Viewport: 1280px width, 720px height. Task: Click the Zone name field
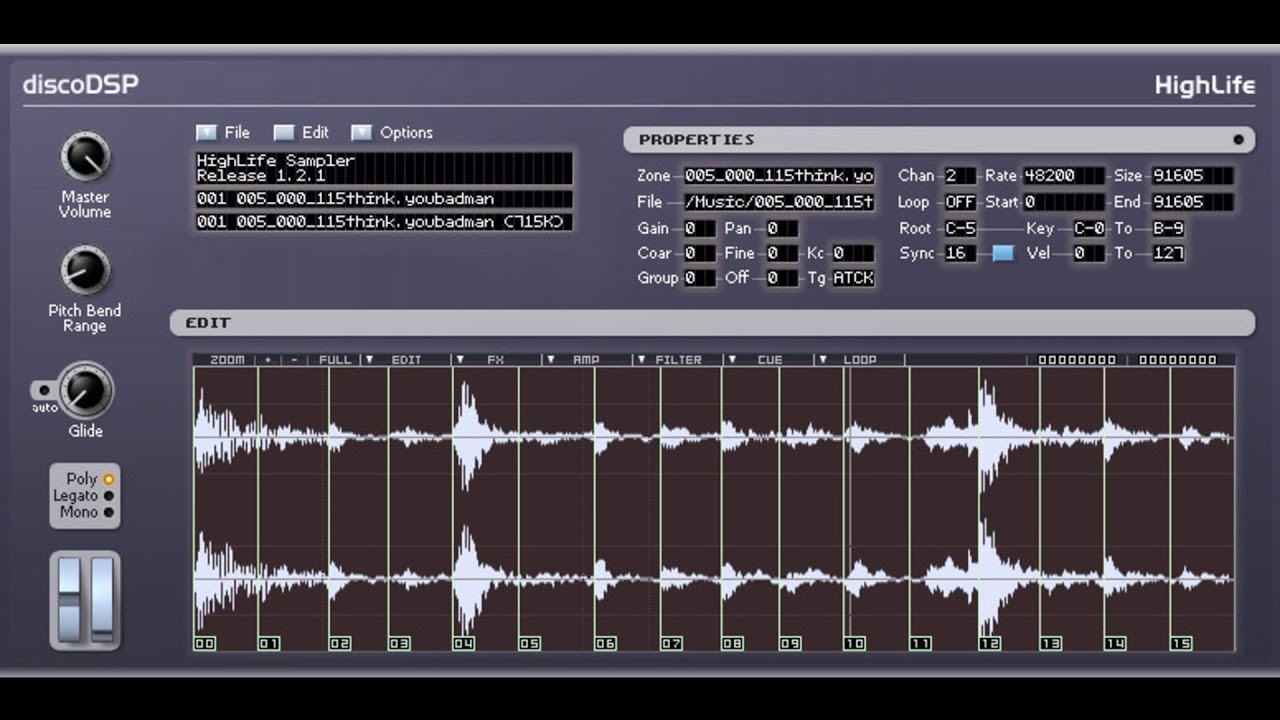click(x=779, y=176)
